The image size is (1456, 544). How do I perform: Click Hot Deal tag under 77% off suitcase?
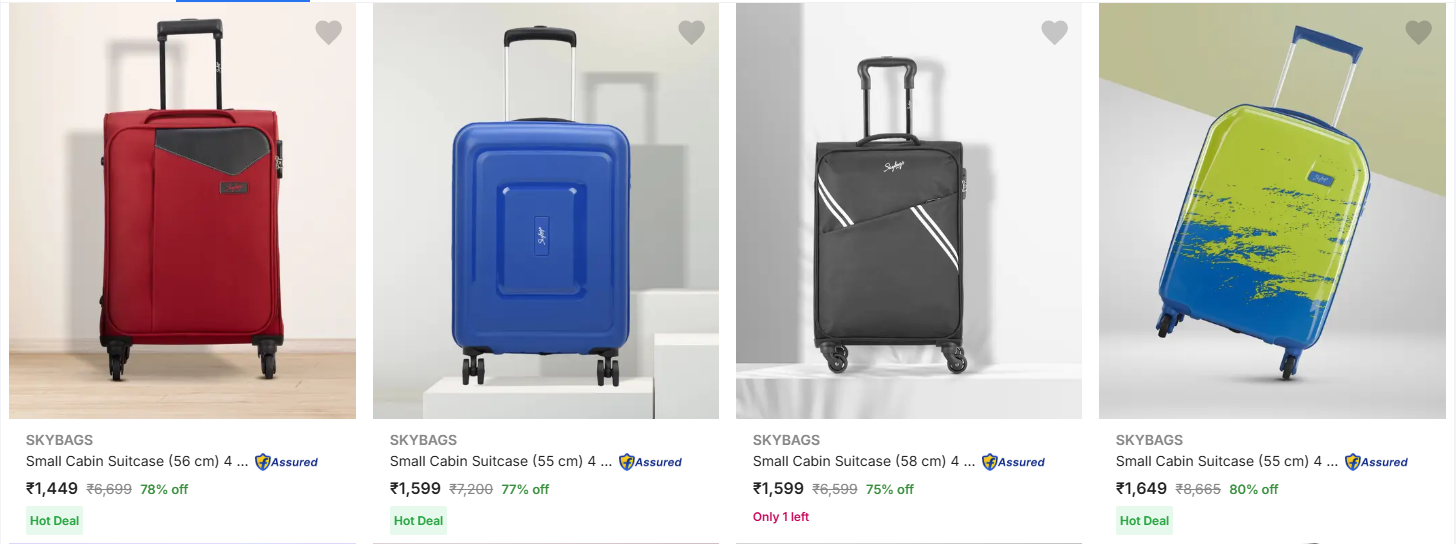point(418,520)
